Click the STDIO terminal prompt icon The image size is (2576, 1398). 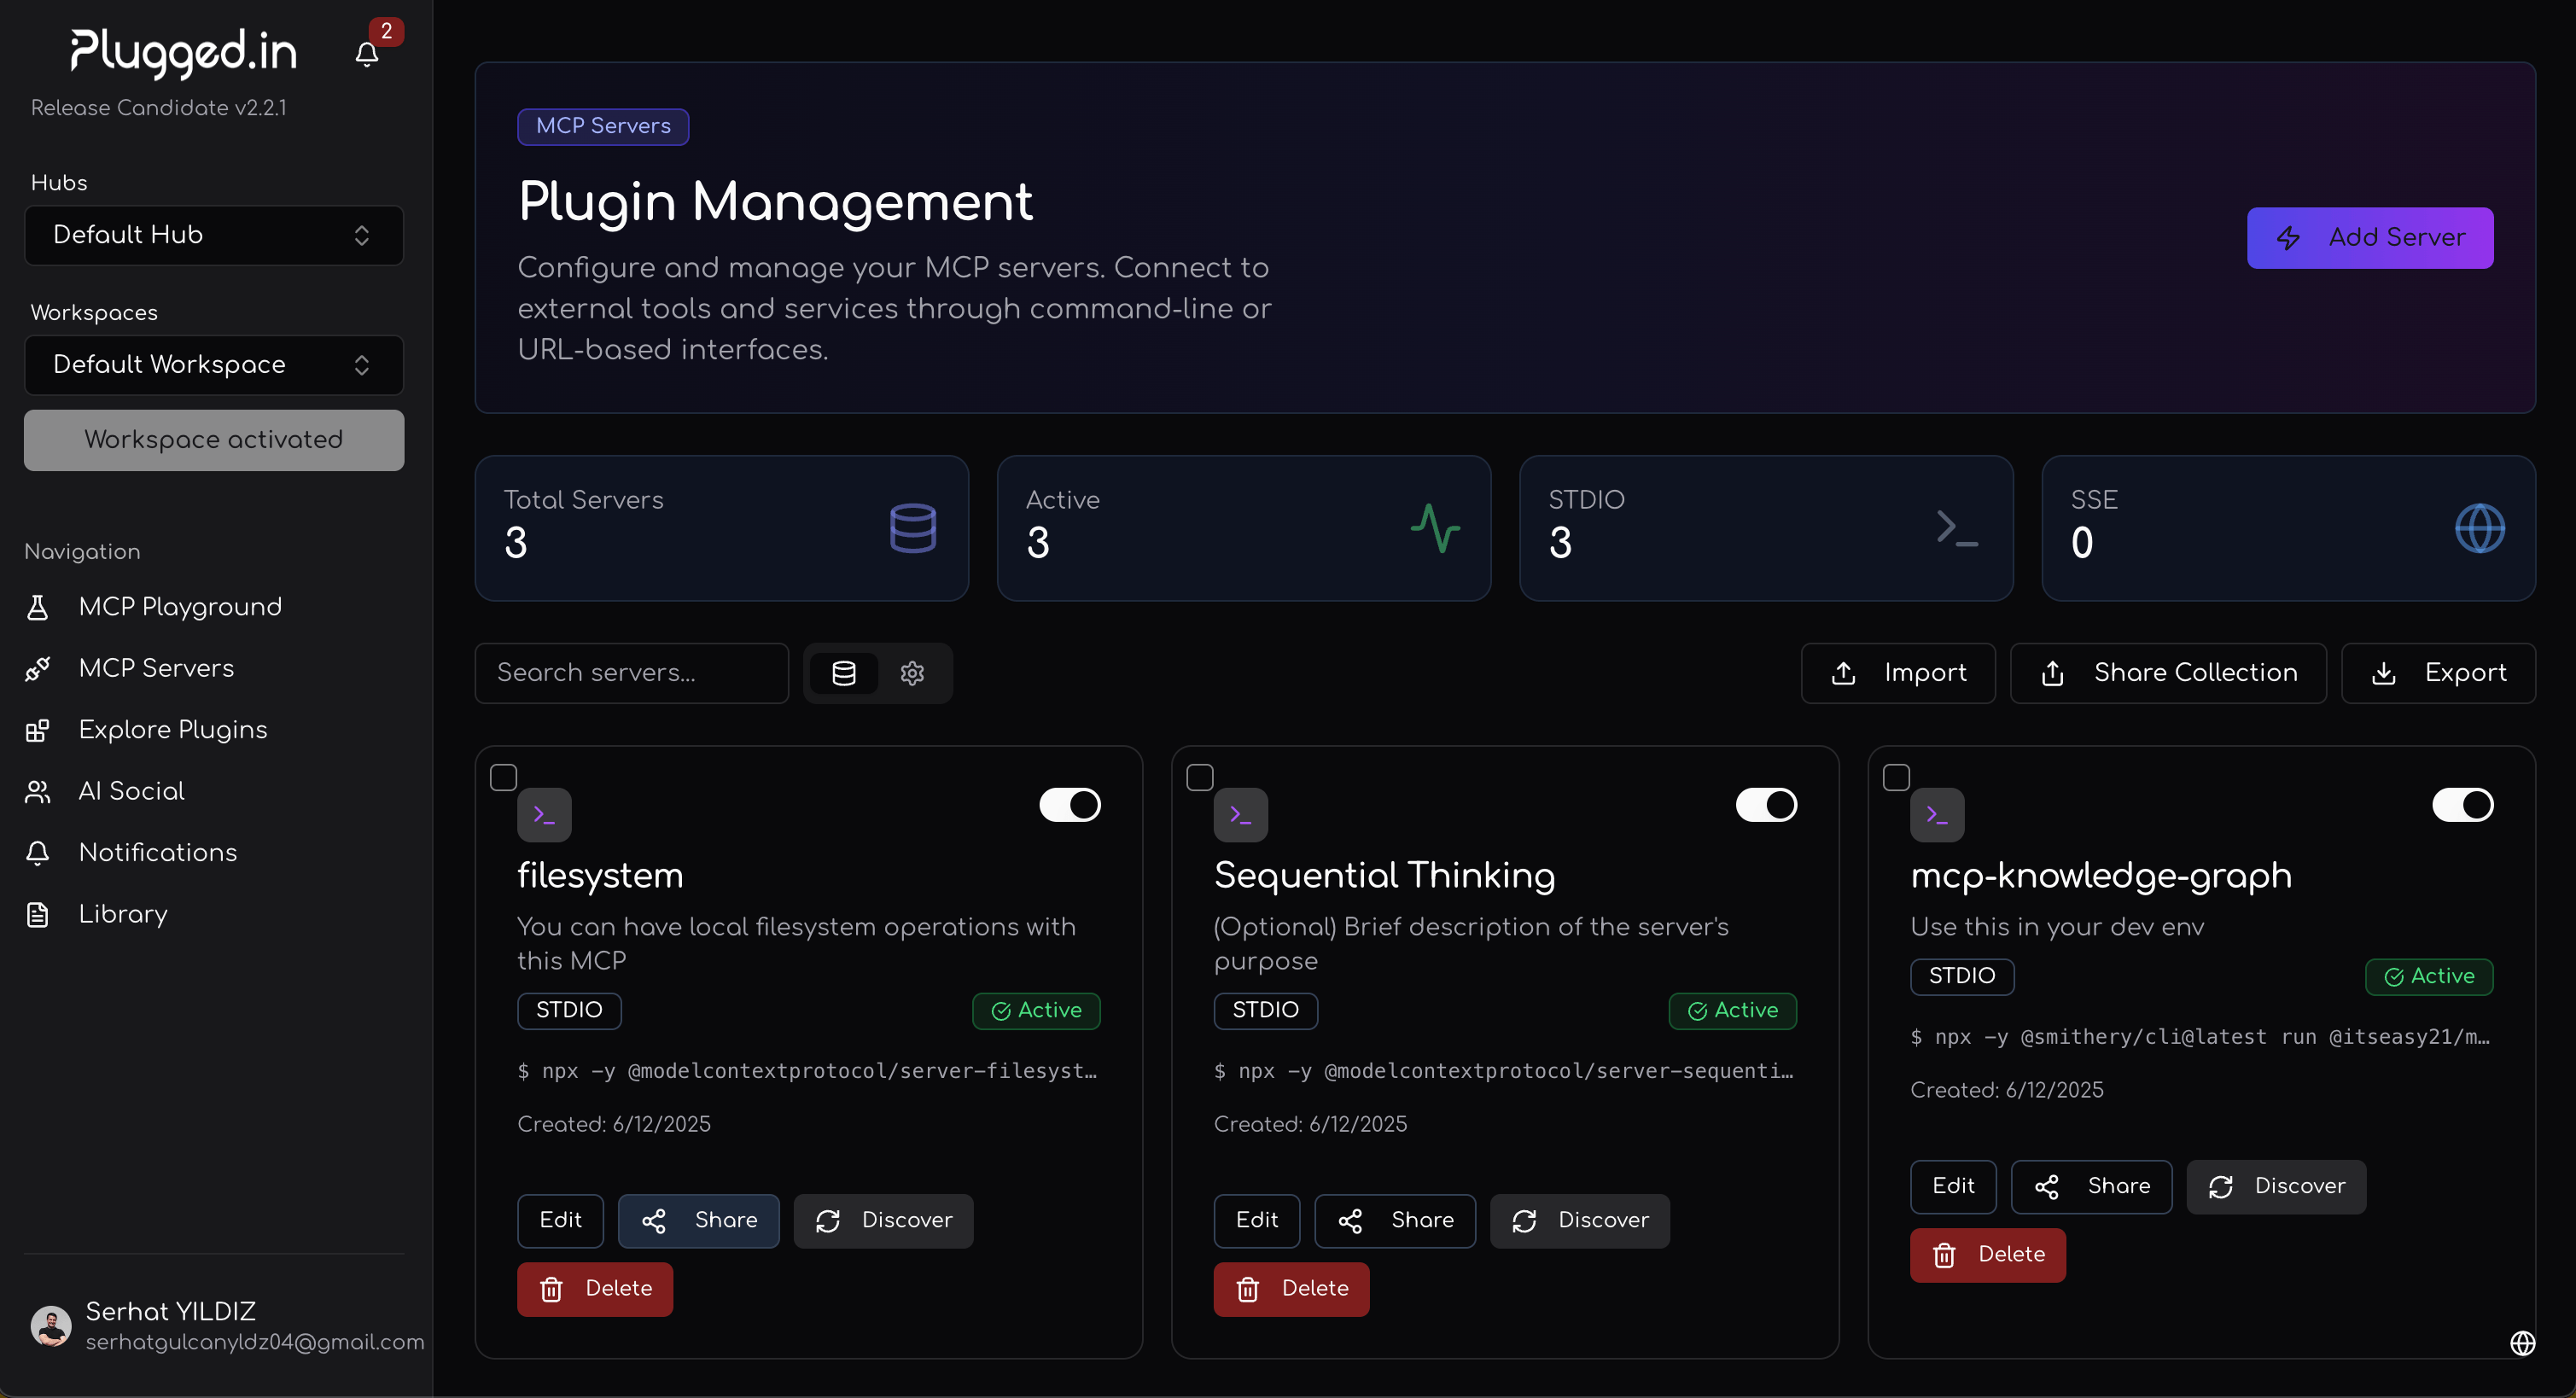(x=1957, y=528)
